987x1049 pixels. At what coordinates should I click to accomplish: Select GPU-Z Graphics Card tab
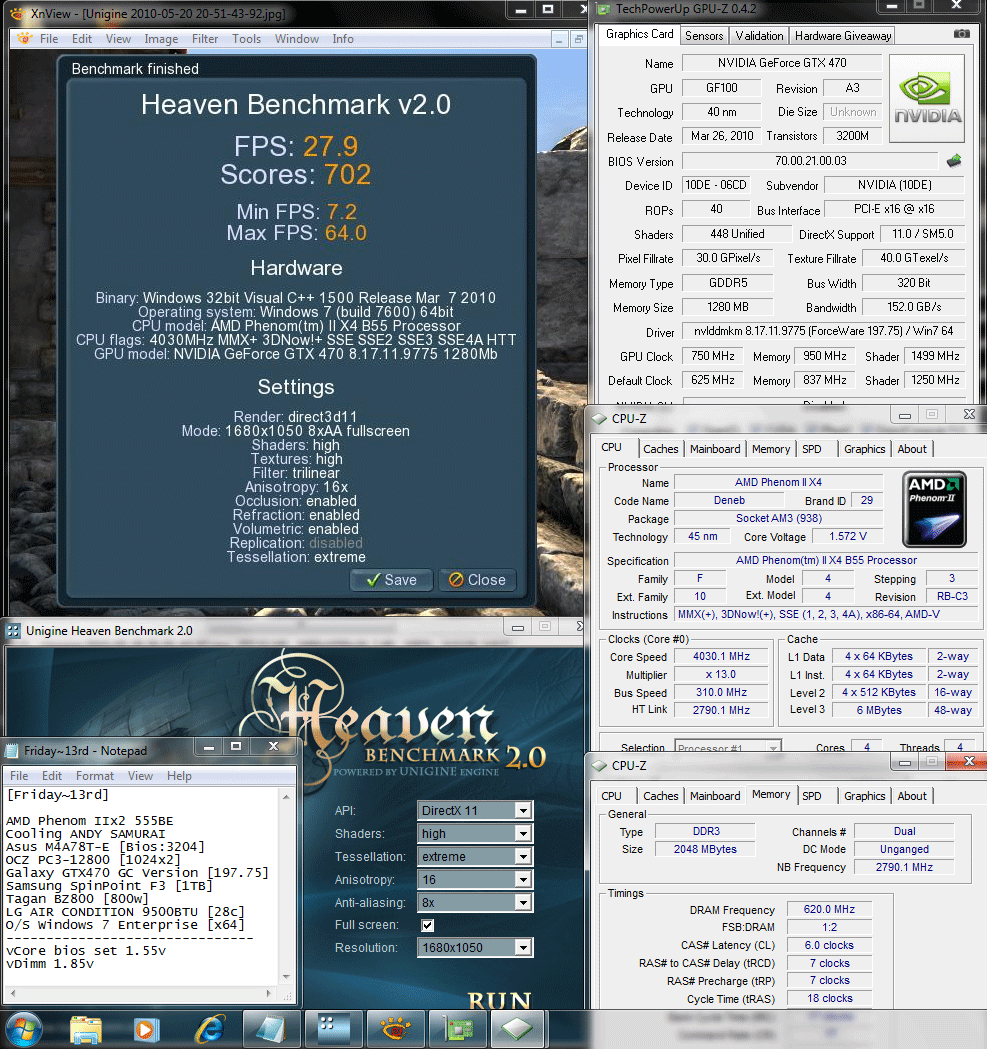pyautogui.click(x=640, y=34)
